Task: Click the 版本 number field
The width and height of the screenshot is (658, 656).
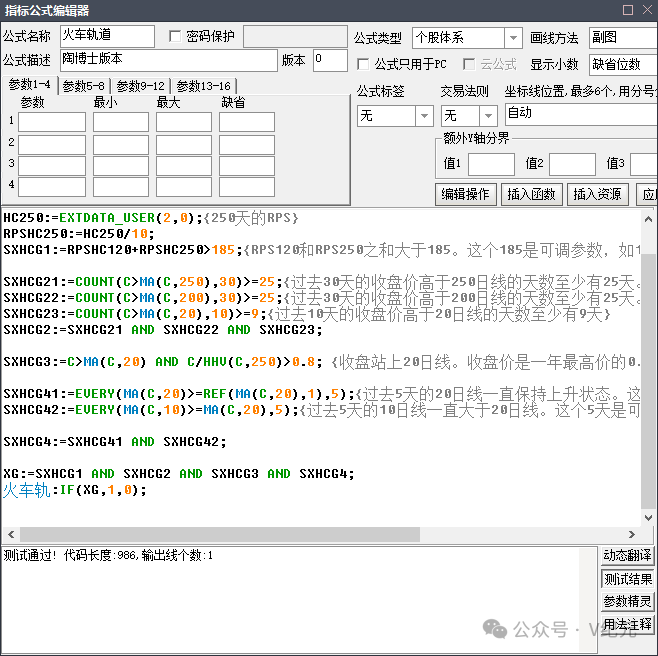Action: [330, 60]
